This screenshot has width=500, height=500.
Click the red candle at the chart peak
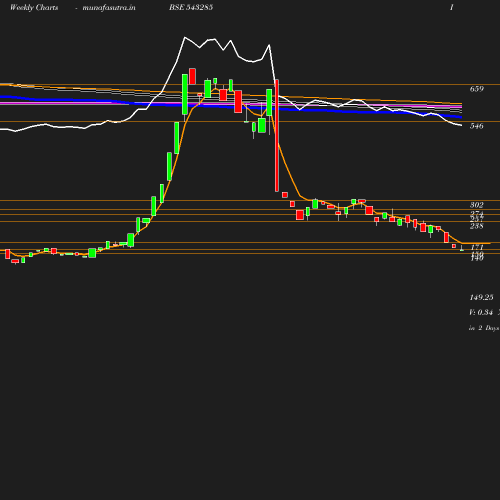[192, 76]
